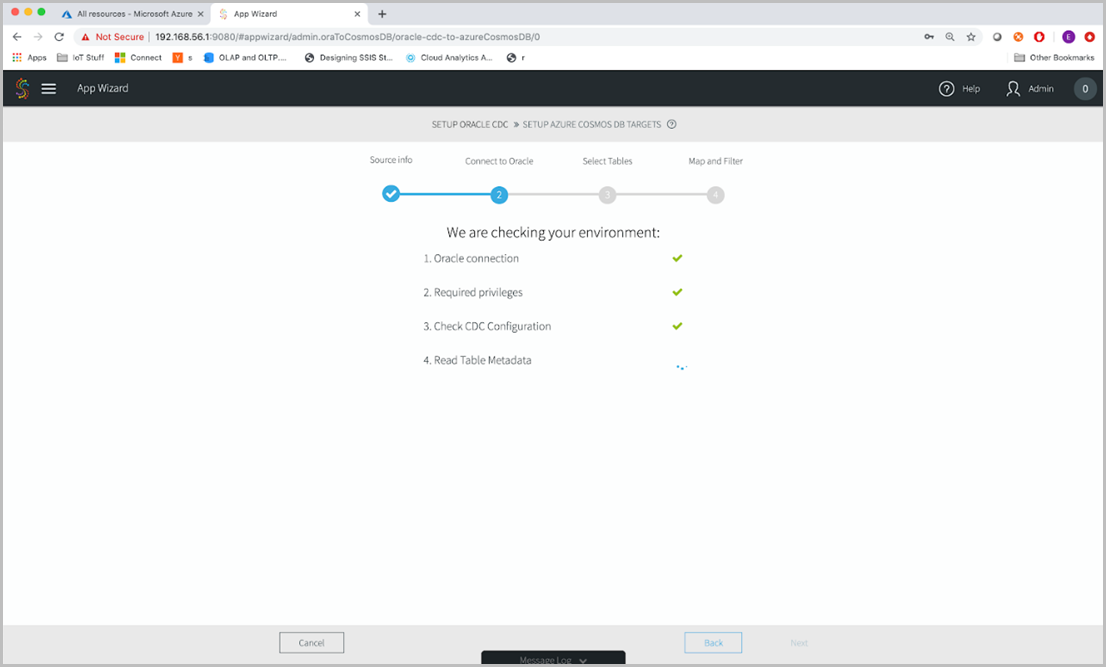Viewport: 1106px width, 667px height.
Task: Cancel the wizard setup
Action: click(311, 642)
